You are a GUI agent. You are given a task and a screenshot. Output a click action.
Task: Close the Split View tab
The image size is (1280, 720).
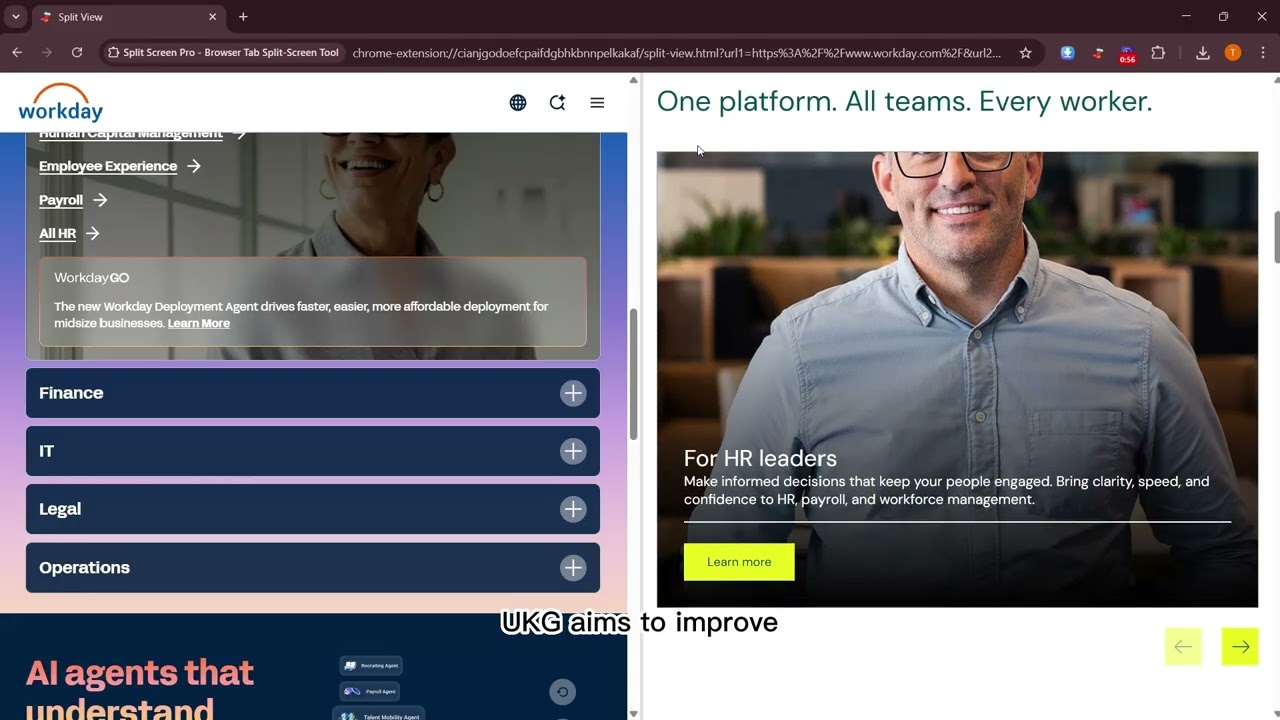tap(212, 17)
